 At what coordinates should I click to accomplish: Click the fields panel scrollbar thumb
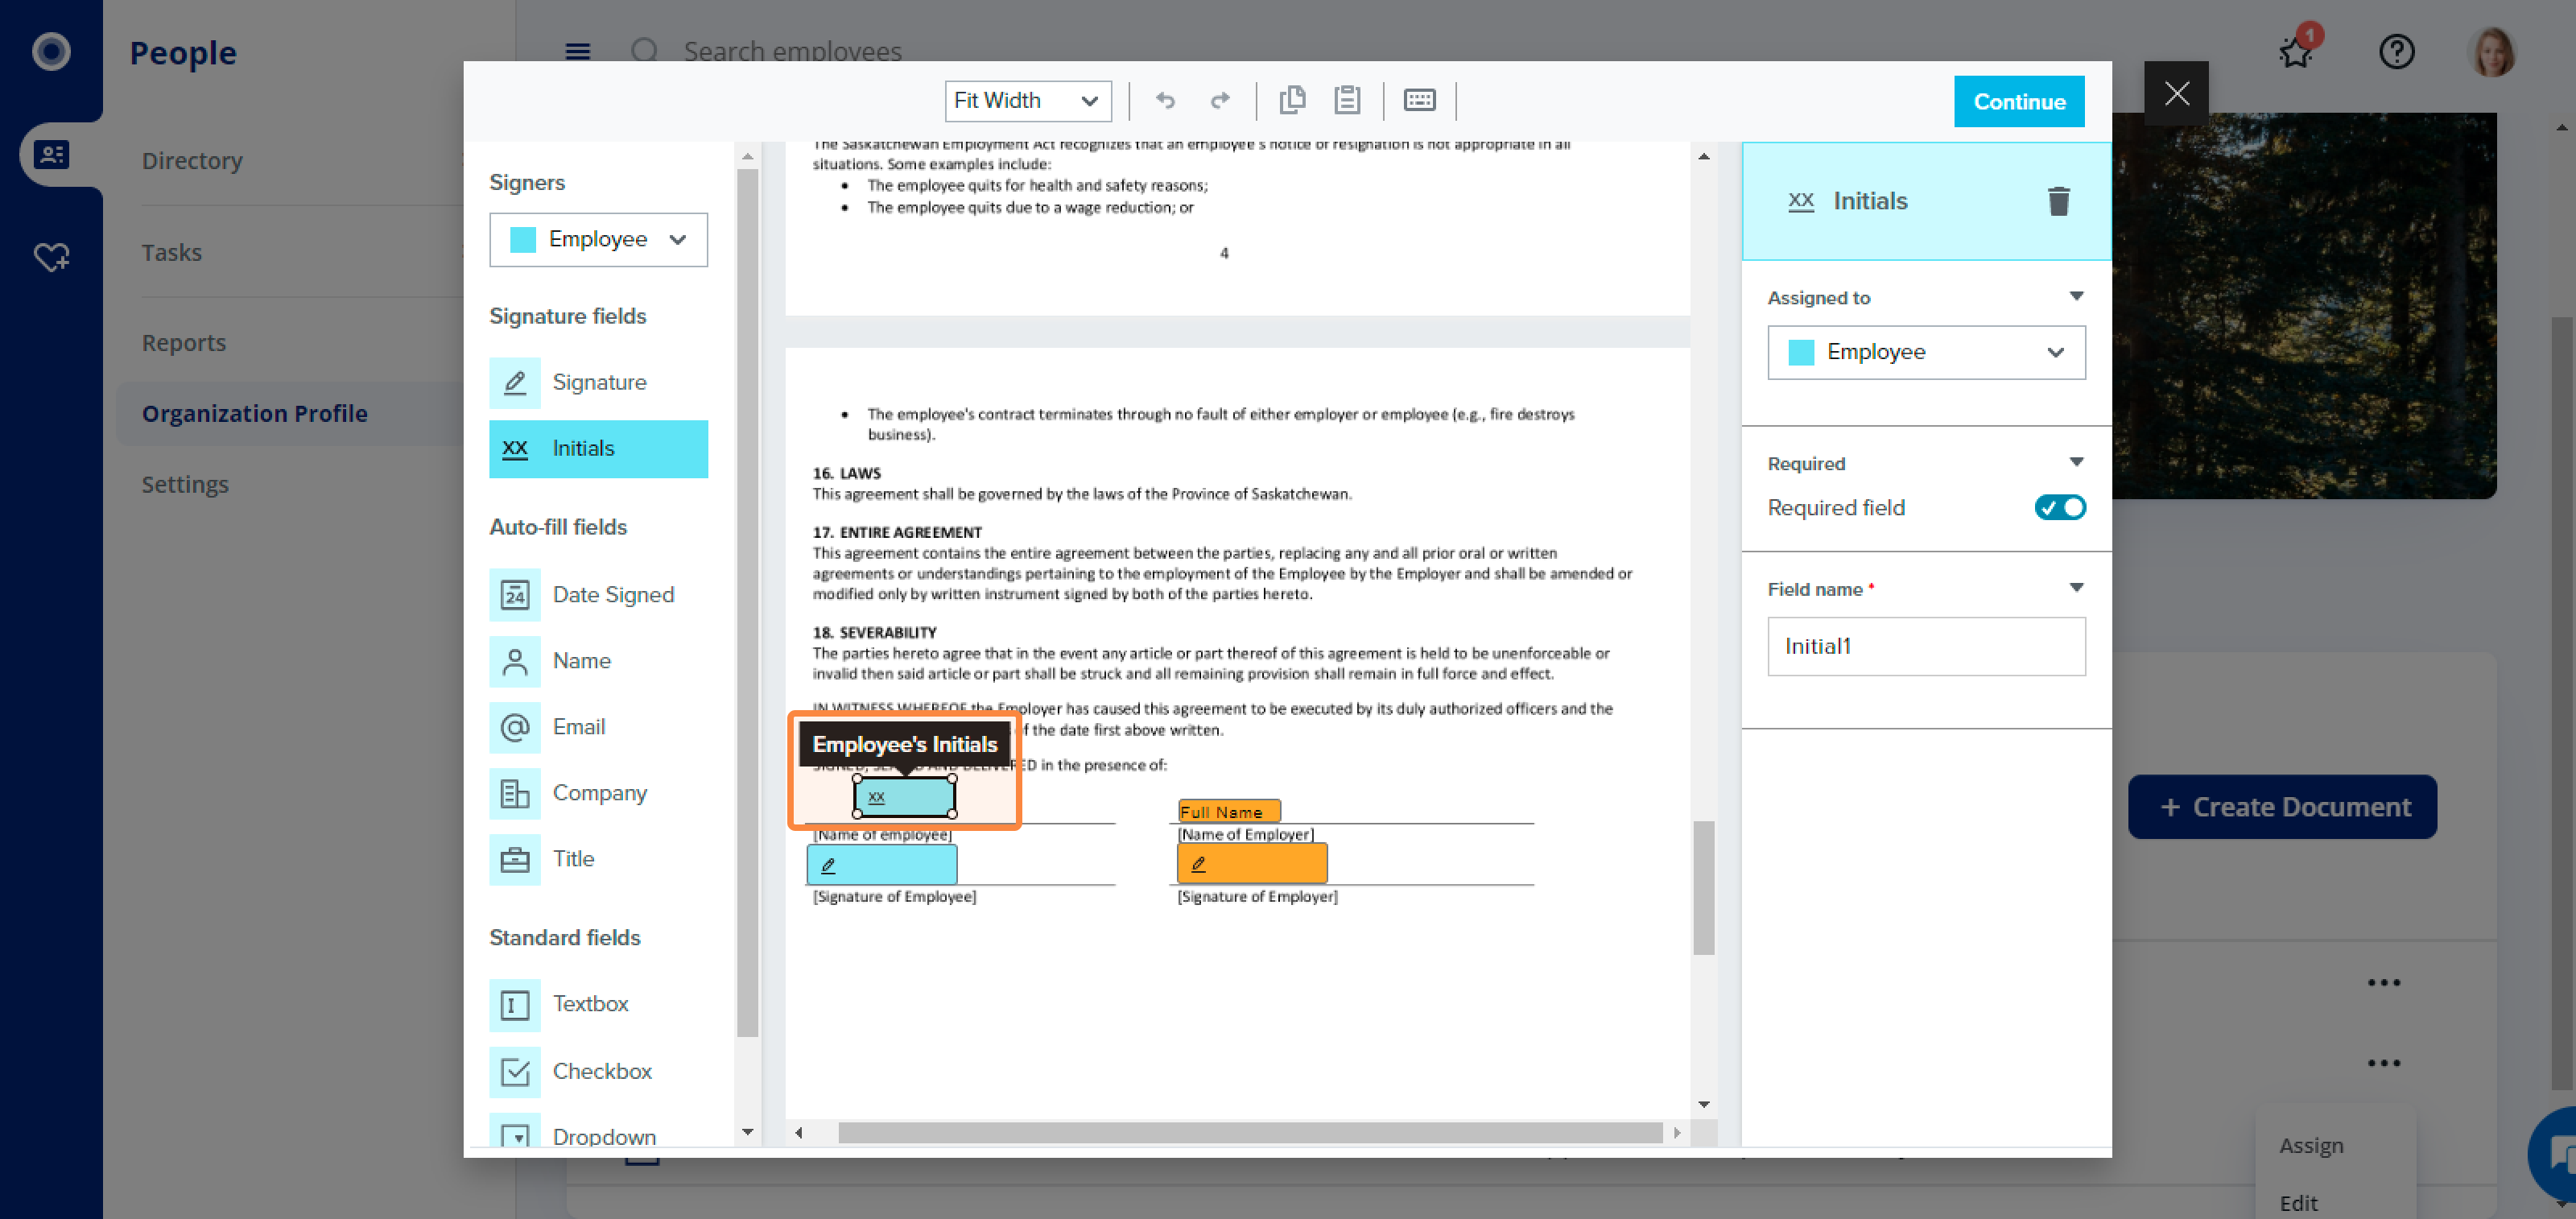747,603
